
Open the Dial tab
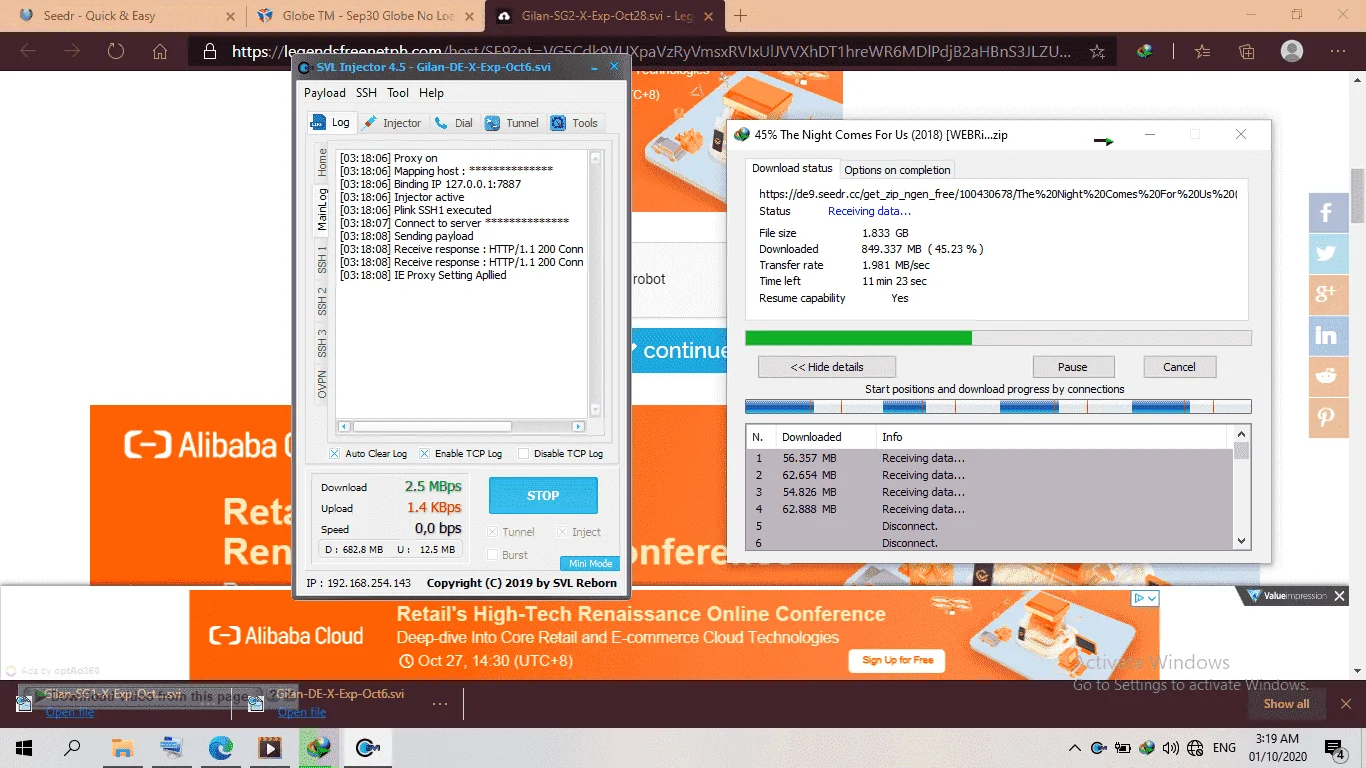453,123
